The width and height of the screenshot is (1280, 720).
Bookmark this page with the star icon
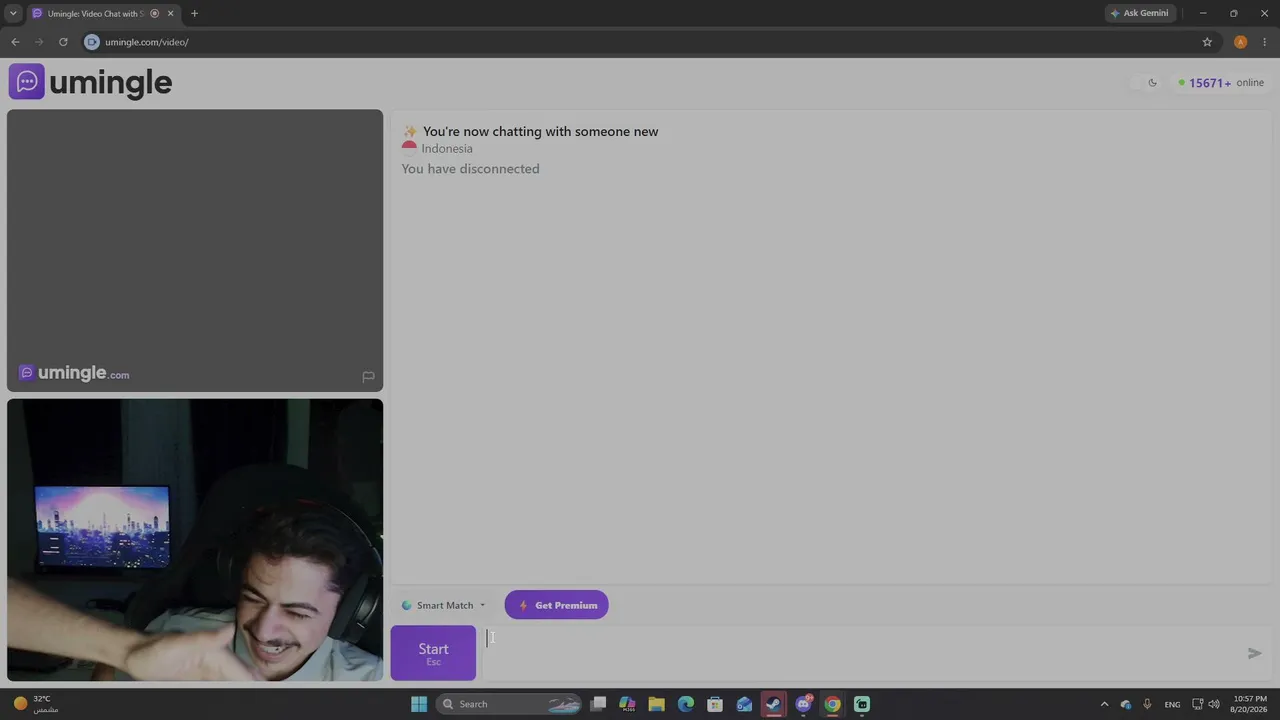pos(1207,42)
